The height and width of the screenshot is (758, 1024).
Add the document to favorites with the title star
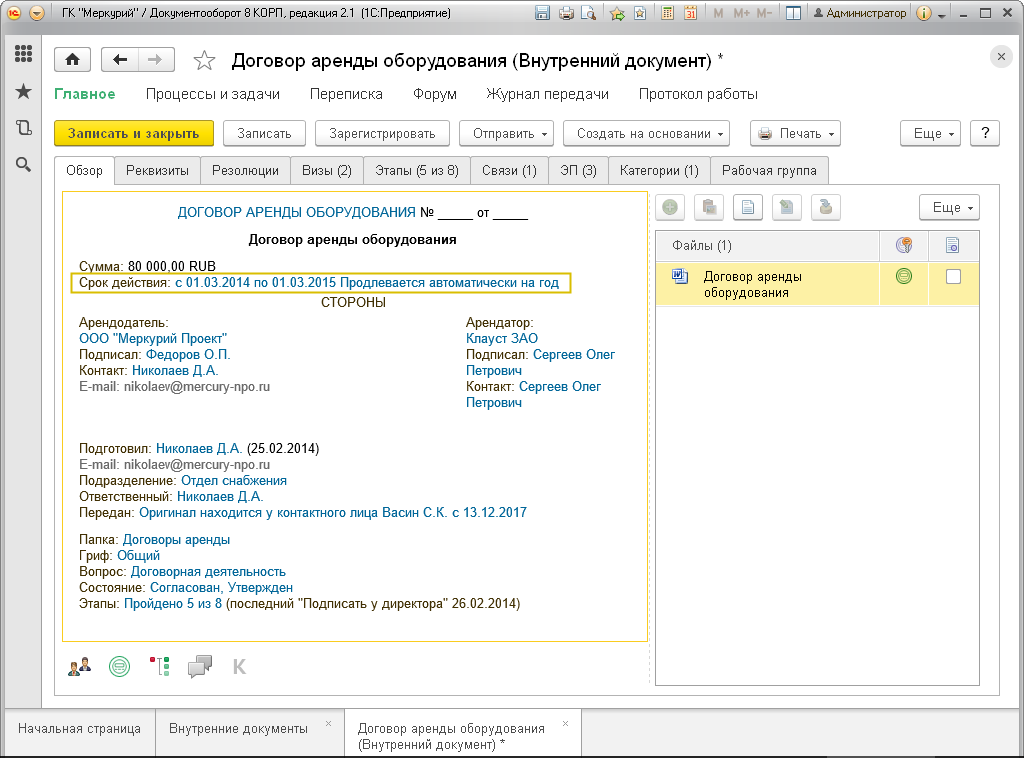[204, 61]
